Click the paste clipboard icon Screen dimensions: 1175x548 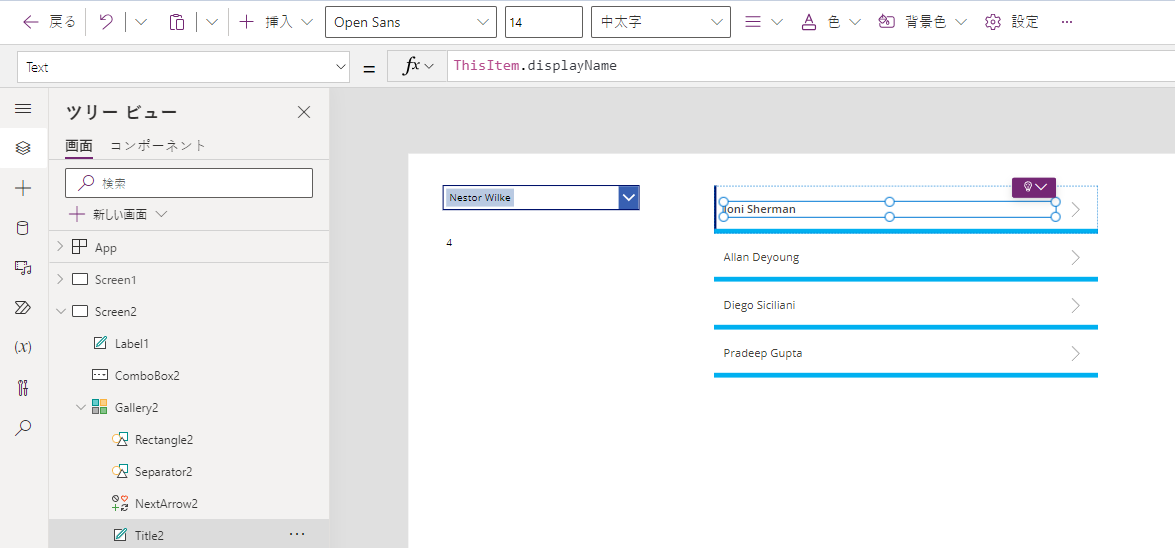click(177, 22)
